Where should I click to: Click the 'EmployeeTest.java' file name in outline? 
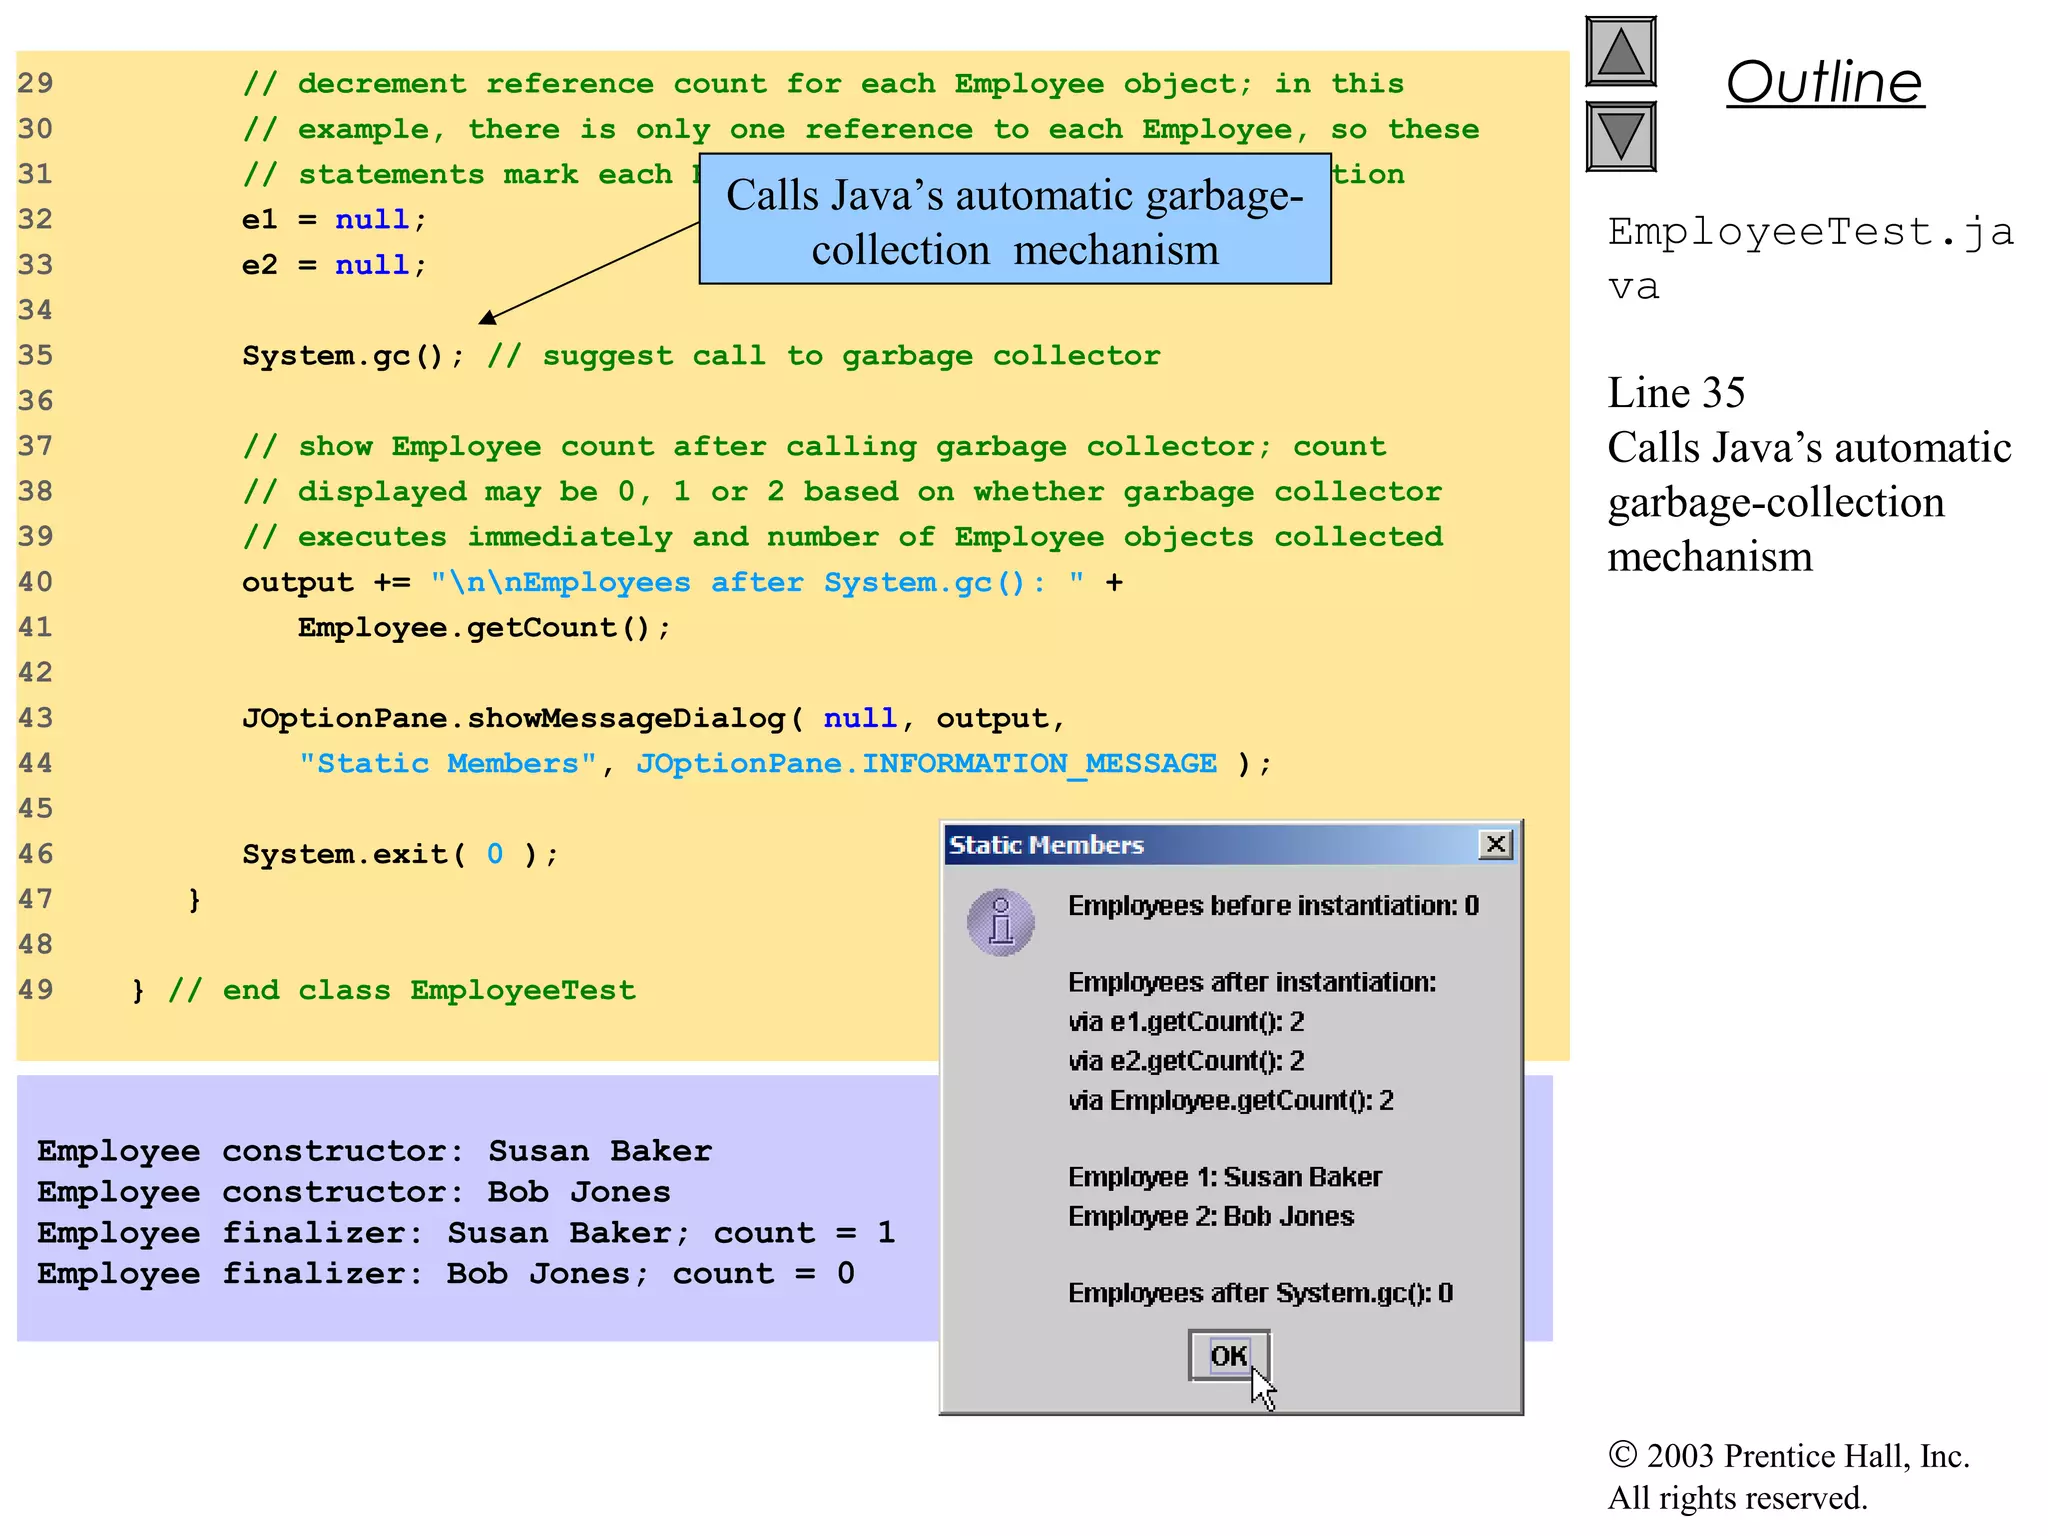point(1810,259)
